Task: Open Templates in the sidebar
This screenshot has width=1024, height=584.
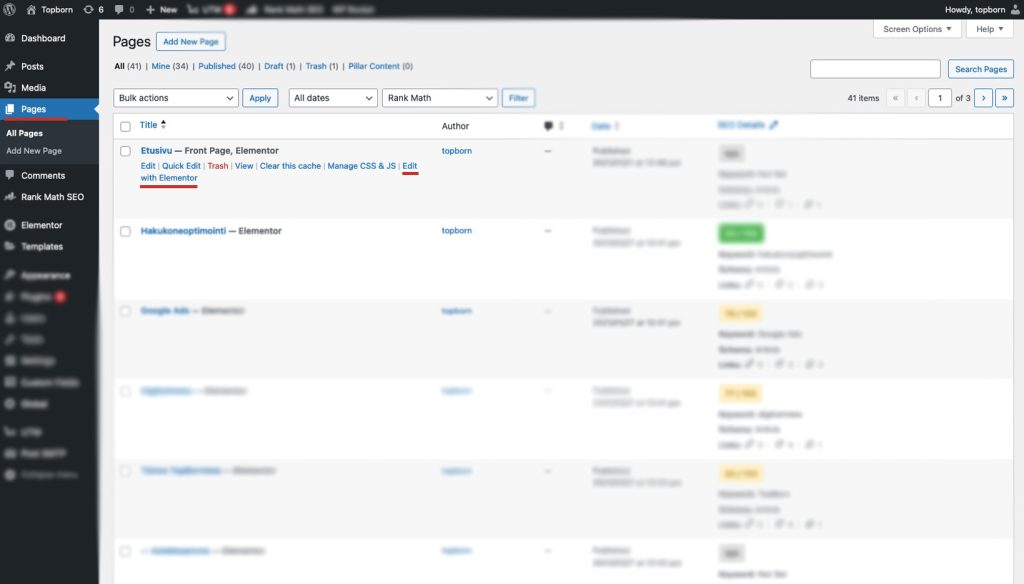Action: (42, 246)
